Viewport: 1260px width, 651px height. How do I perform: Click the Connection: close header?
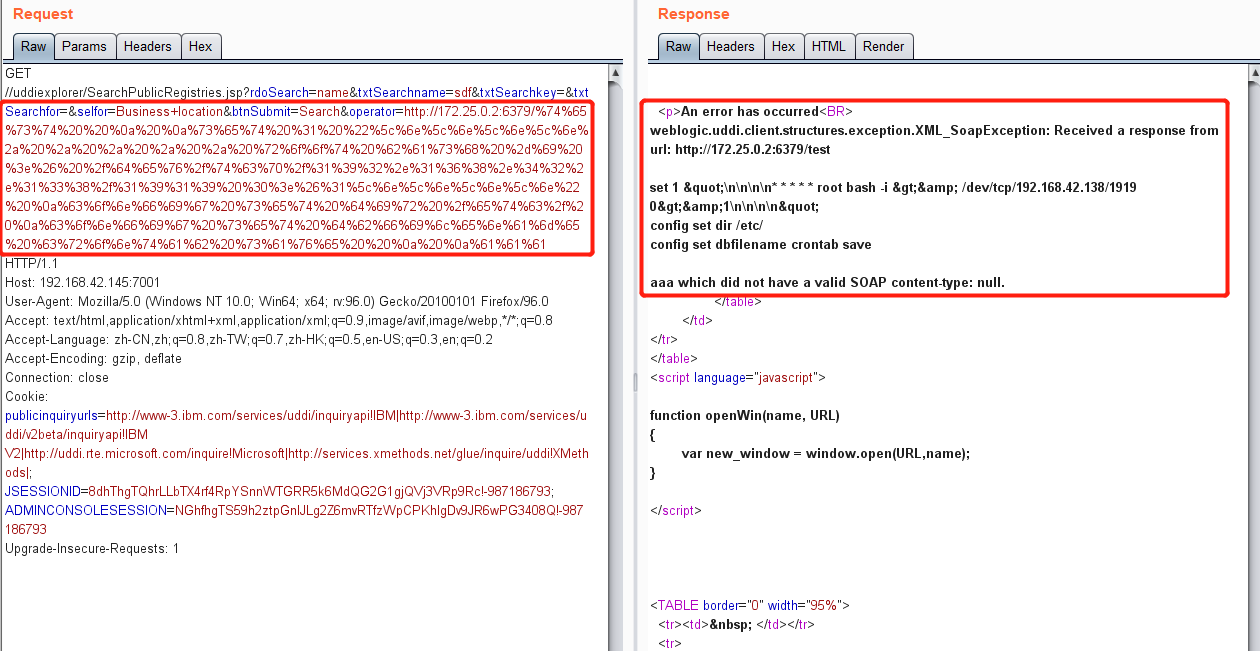(57, 378)
